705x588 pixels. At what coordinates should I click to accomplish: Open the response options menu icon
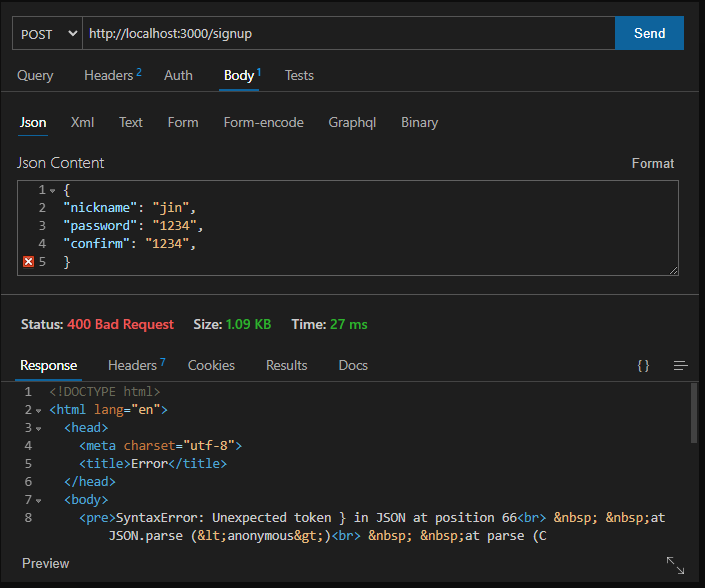pos(681,365)
